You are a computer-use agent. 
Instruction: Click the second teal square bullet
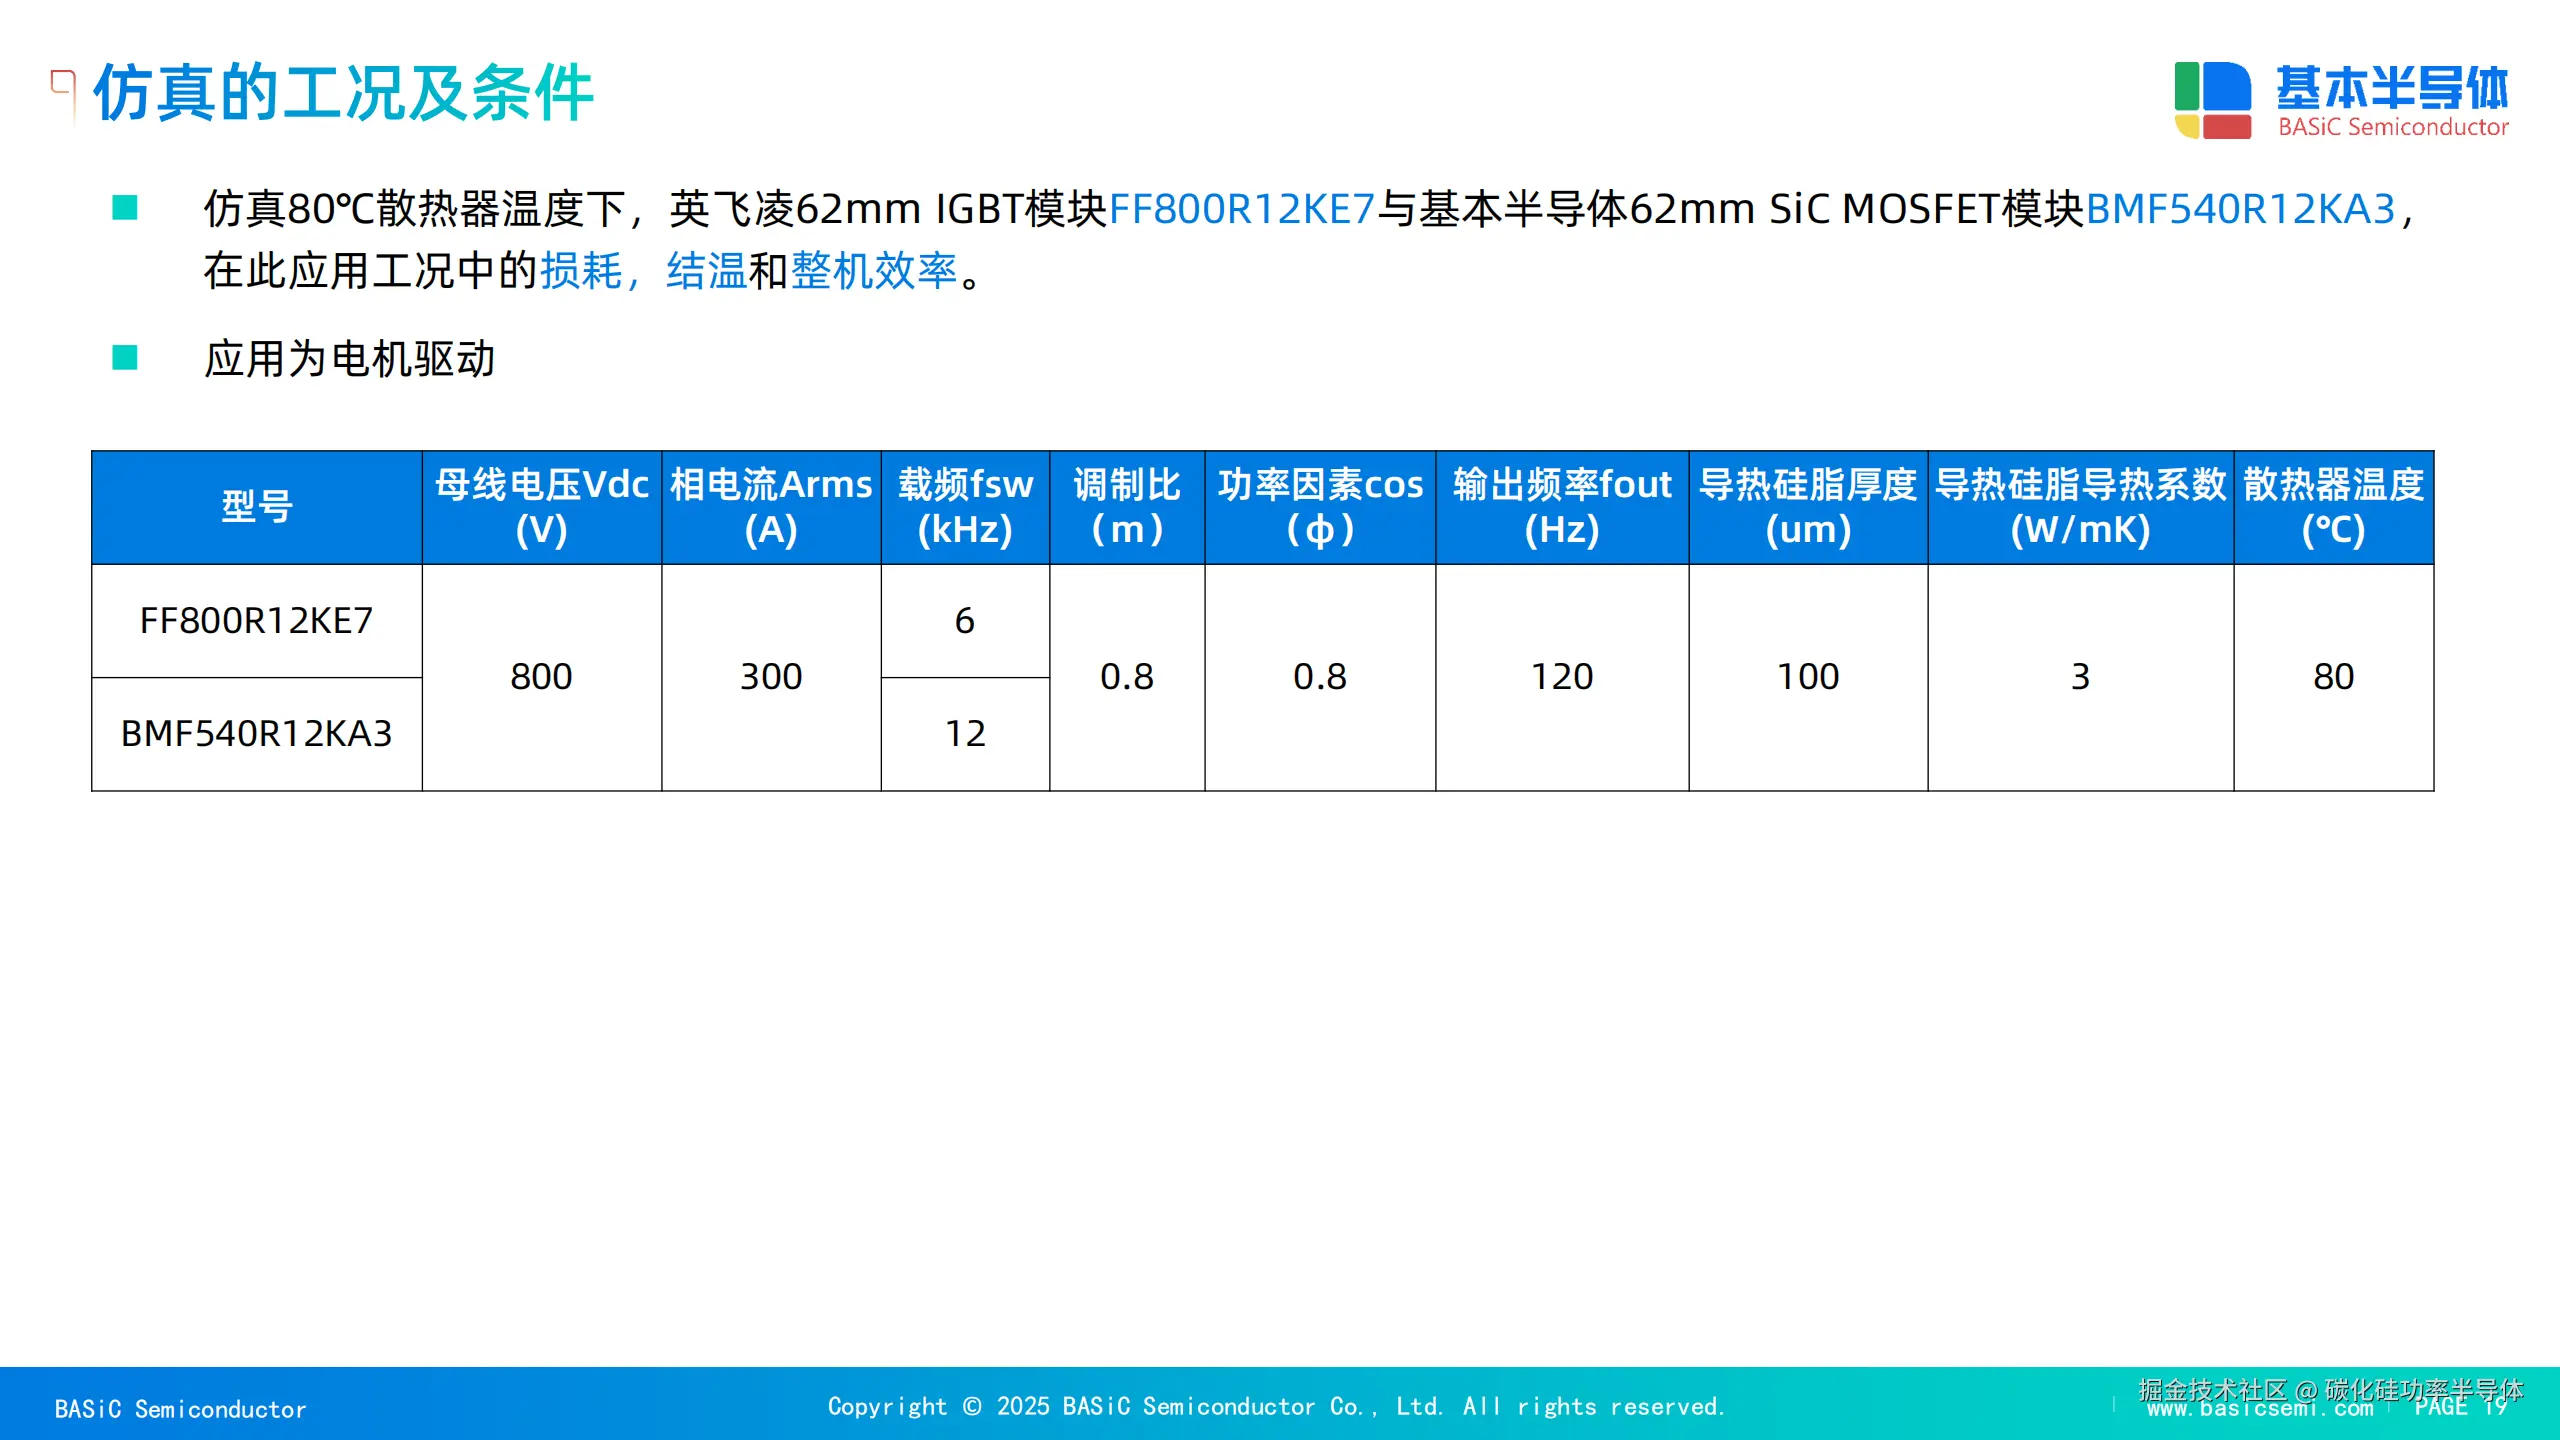click(x=125, y=358)
